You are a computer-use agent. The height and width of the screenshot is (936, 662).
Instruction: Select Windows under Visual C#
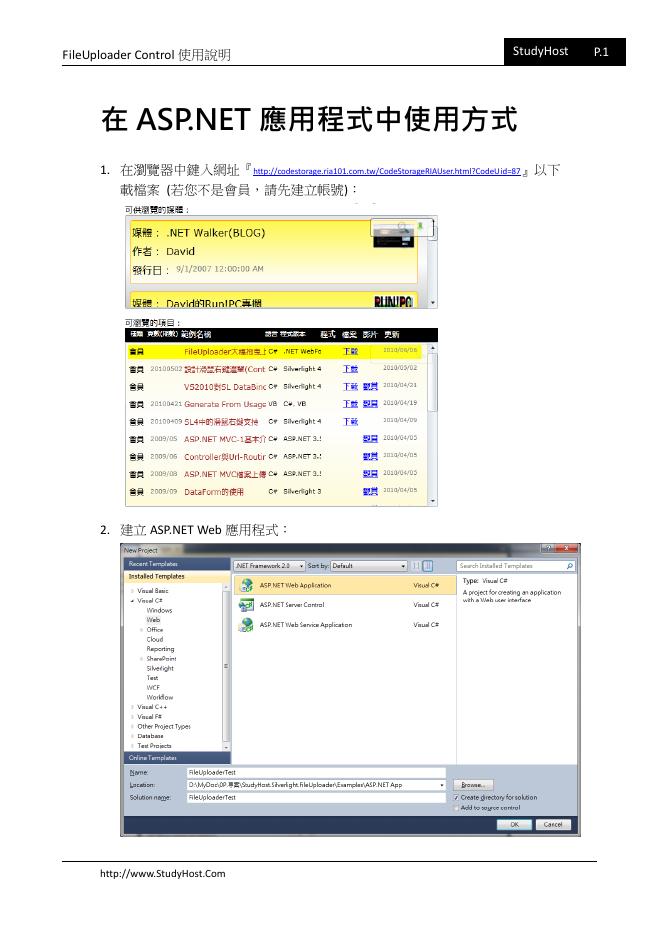159,611
